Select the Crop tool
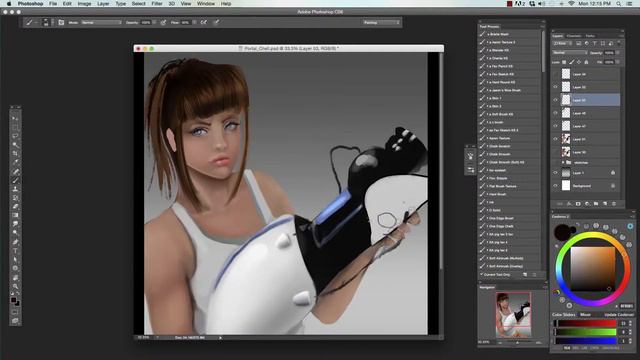This screenshot has width=640, height=360. (x=15, y=153)
